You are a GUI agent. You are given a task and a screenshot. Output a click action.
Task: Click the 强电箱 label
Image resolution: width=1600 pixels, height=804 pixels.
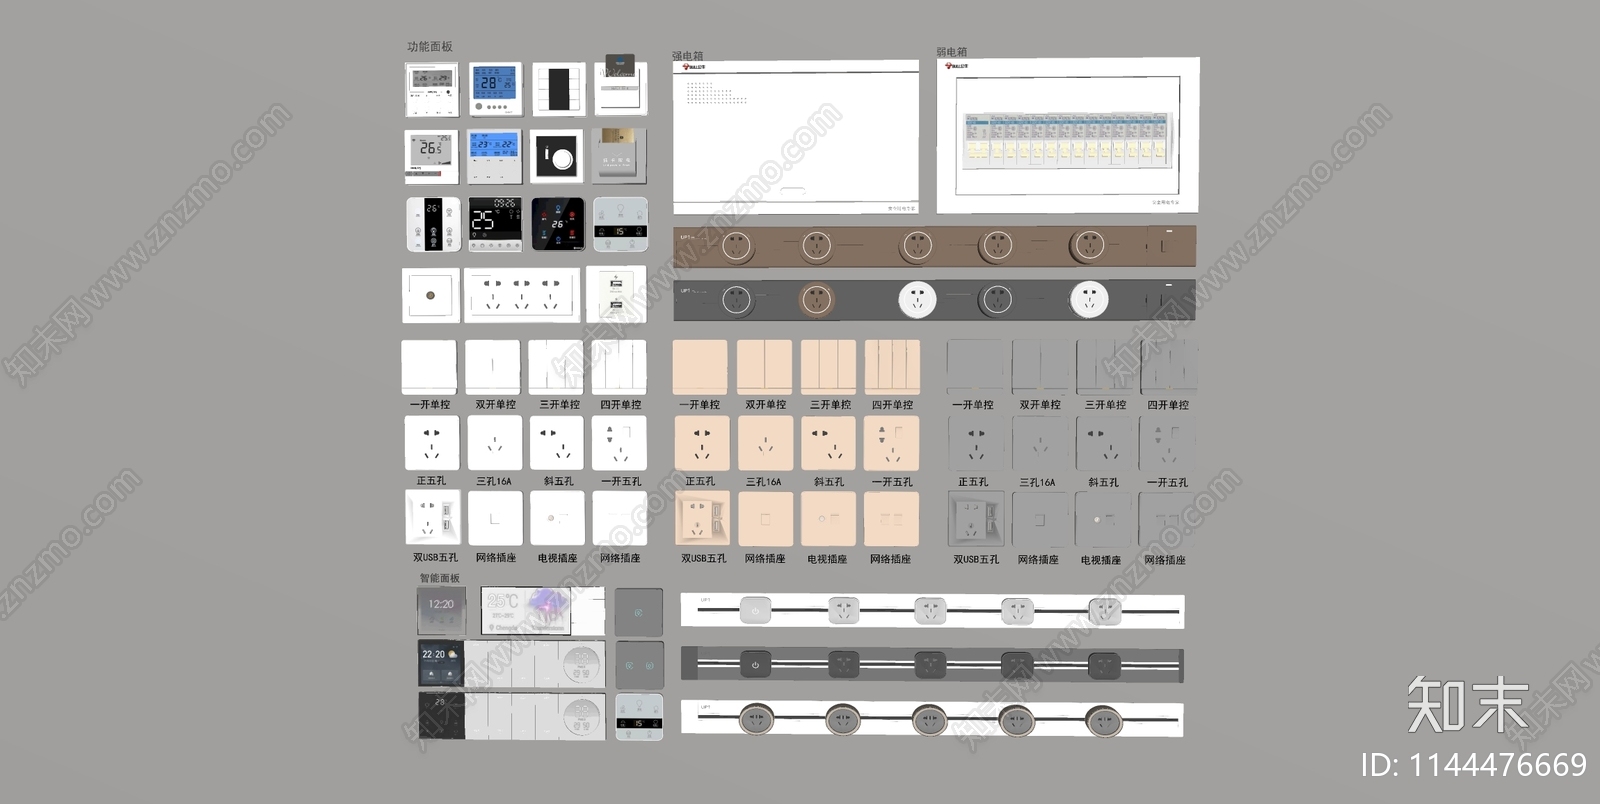click(x=687, y=56)
